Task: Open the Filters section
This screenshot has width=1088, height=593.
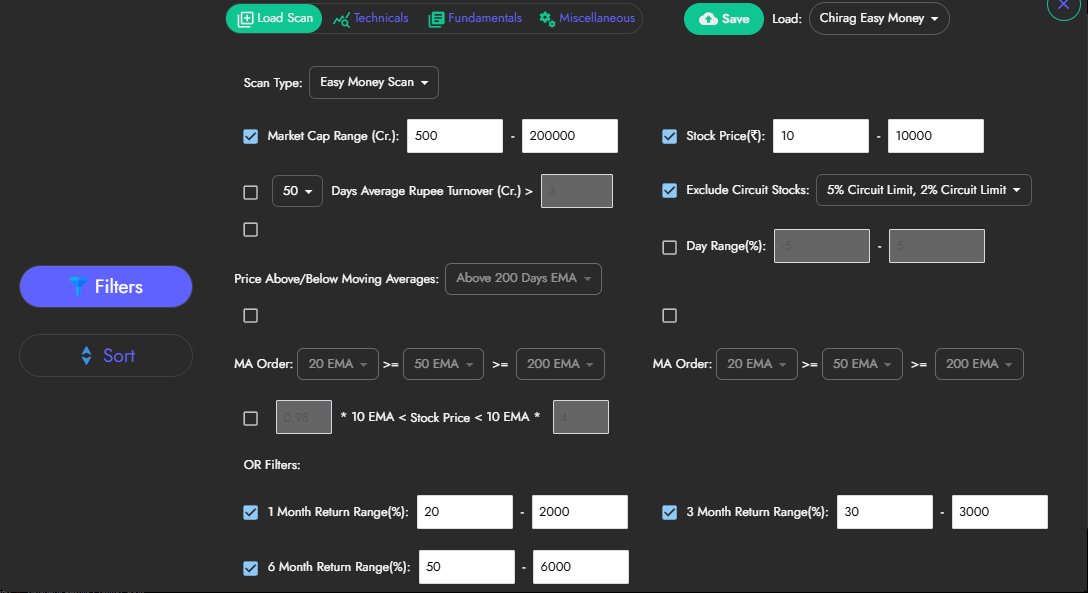Action: click(105, 286)
